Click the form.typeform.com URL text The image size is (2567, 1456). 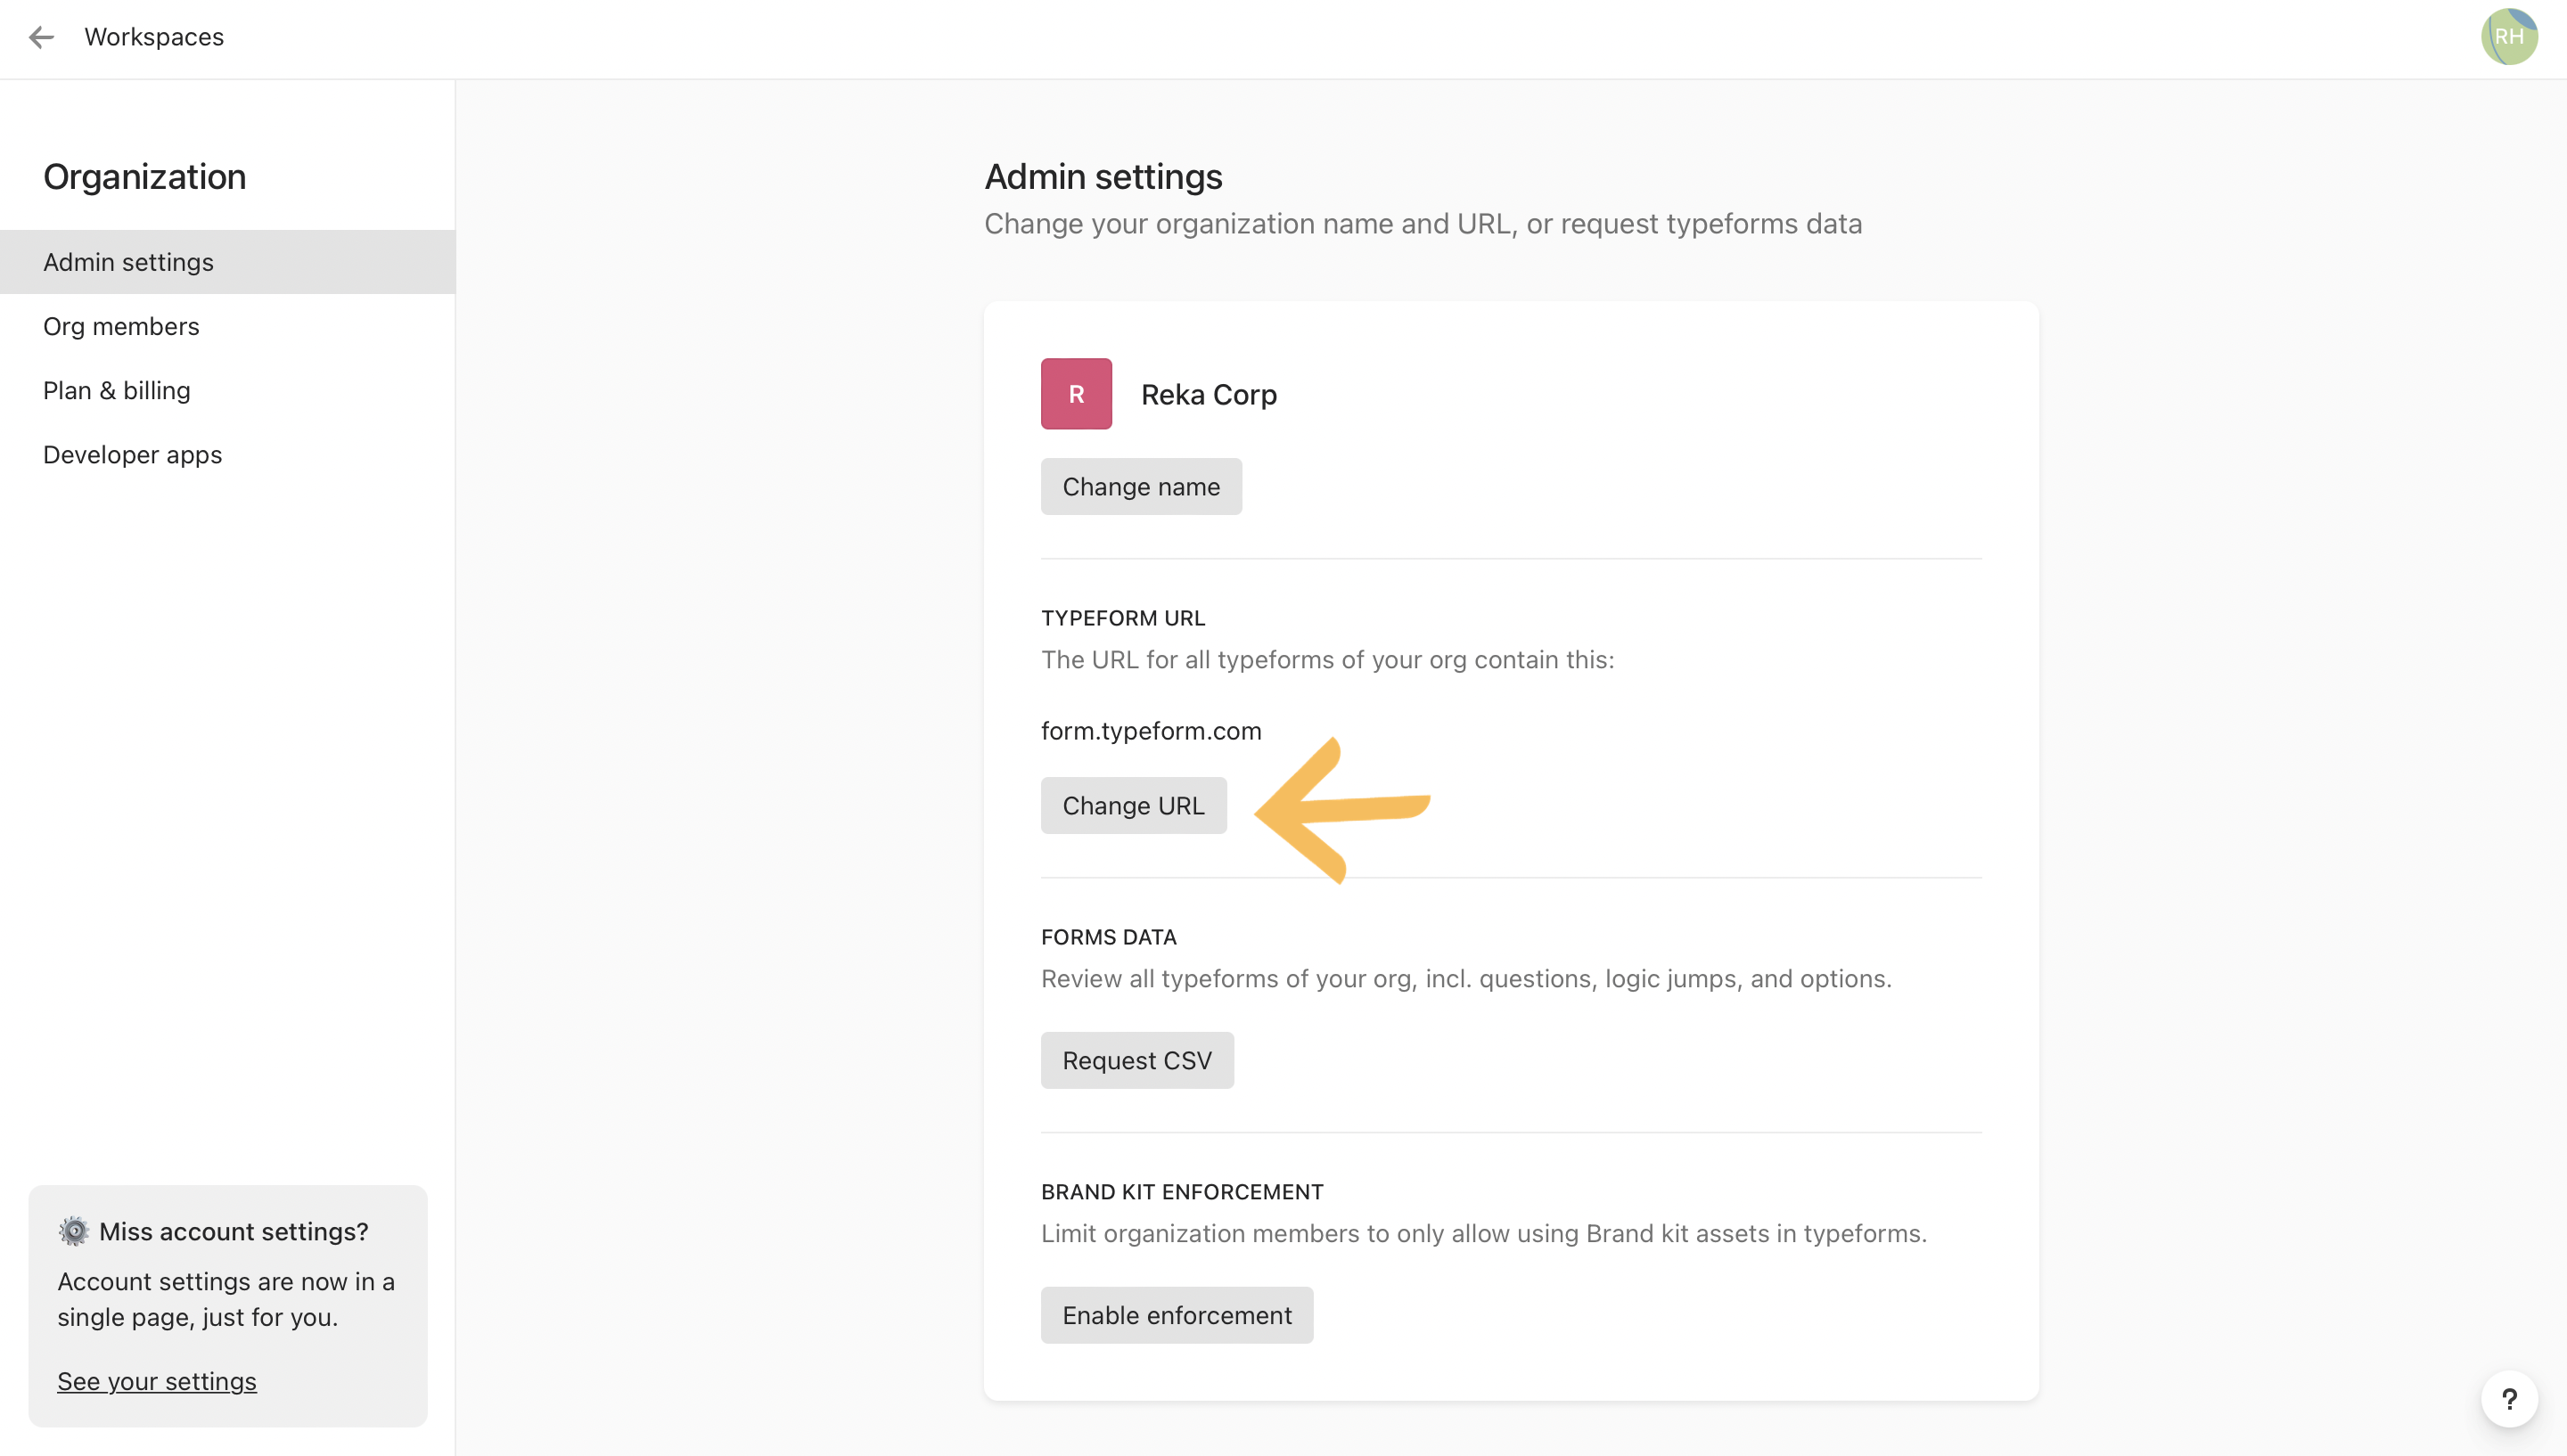pyautogui.click(x=1151, y=731)
